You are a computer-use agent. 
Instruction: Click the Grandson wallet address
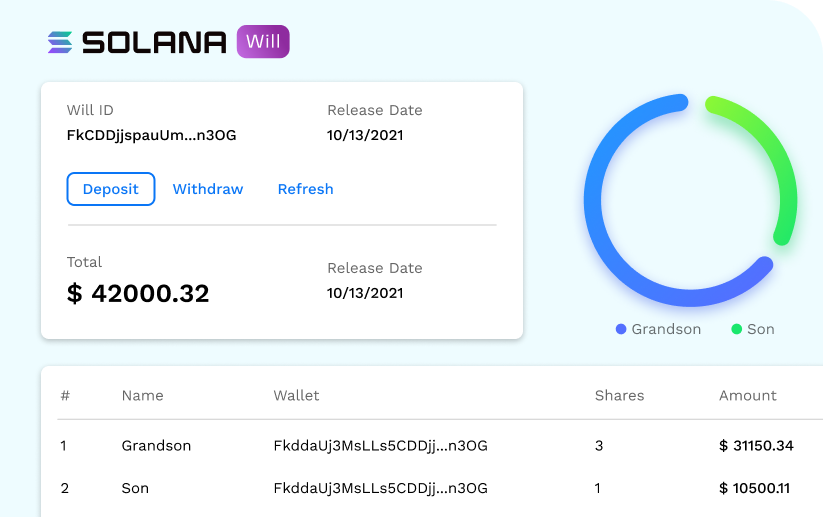[380, 446]
